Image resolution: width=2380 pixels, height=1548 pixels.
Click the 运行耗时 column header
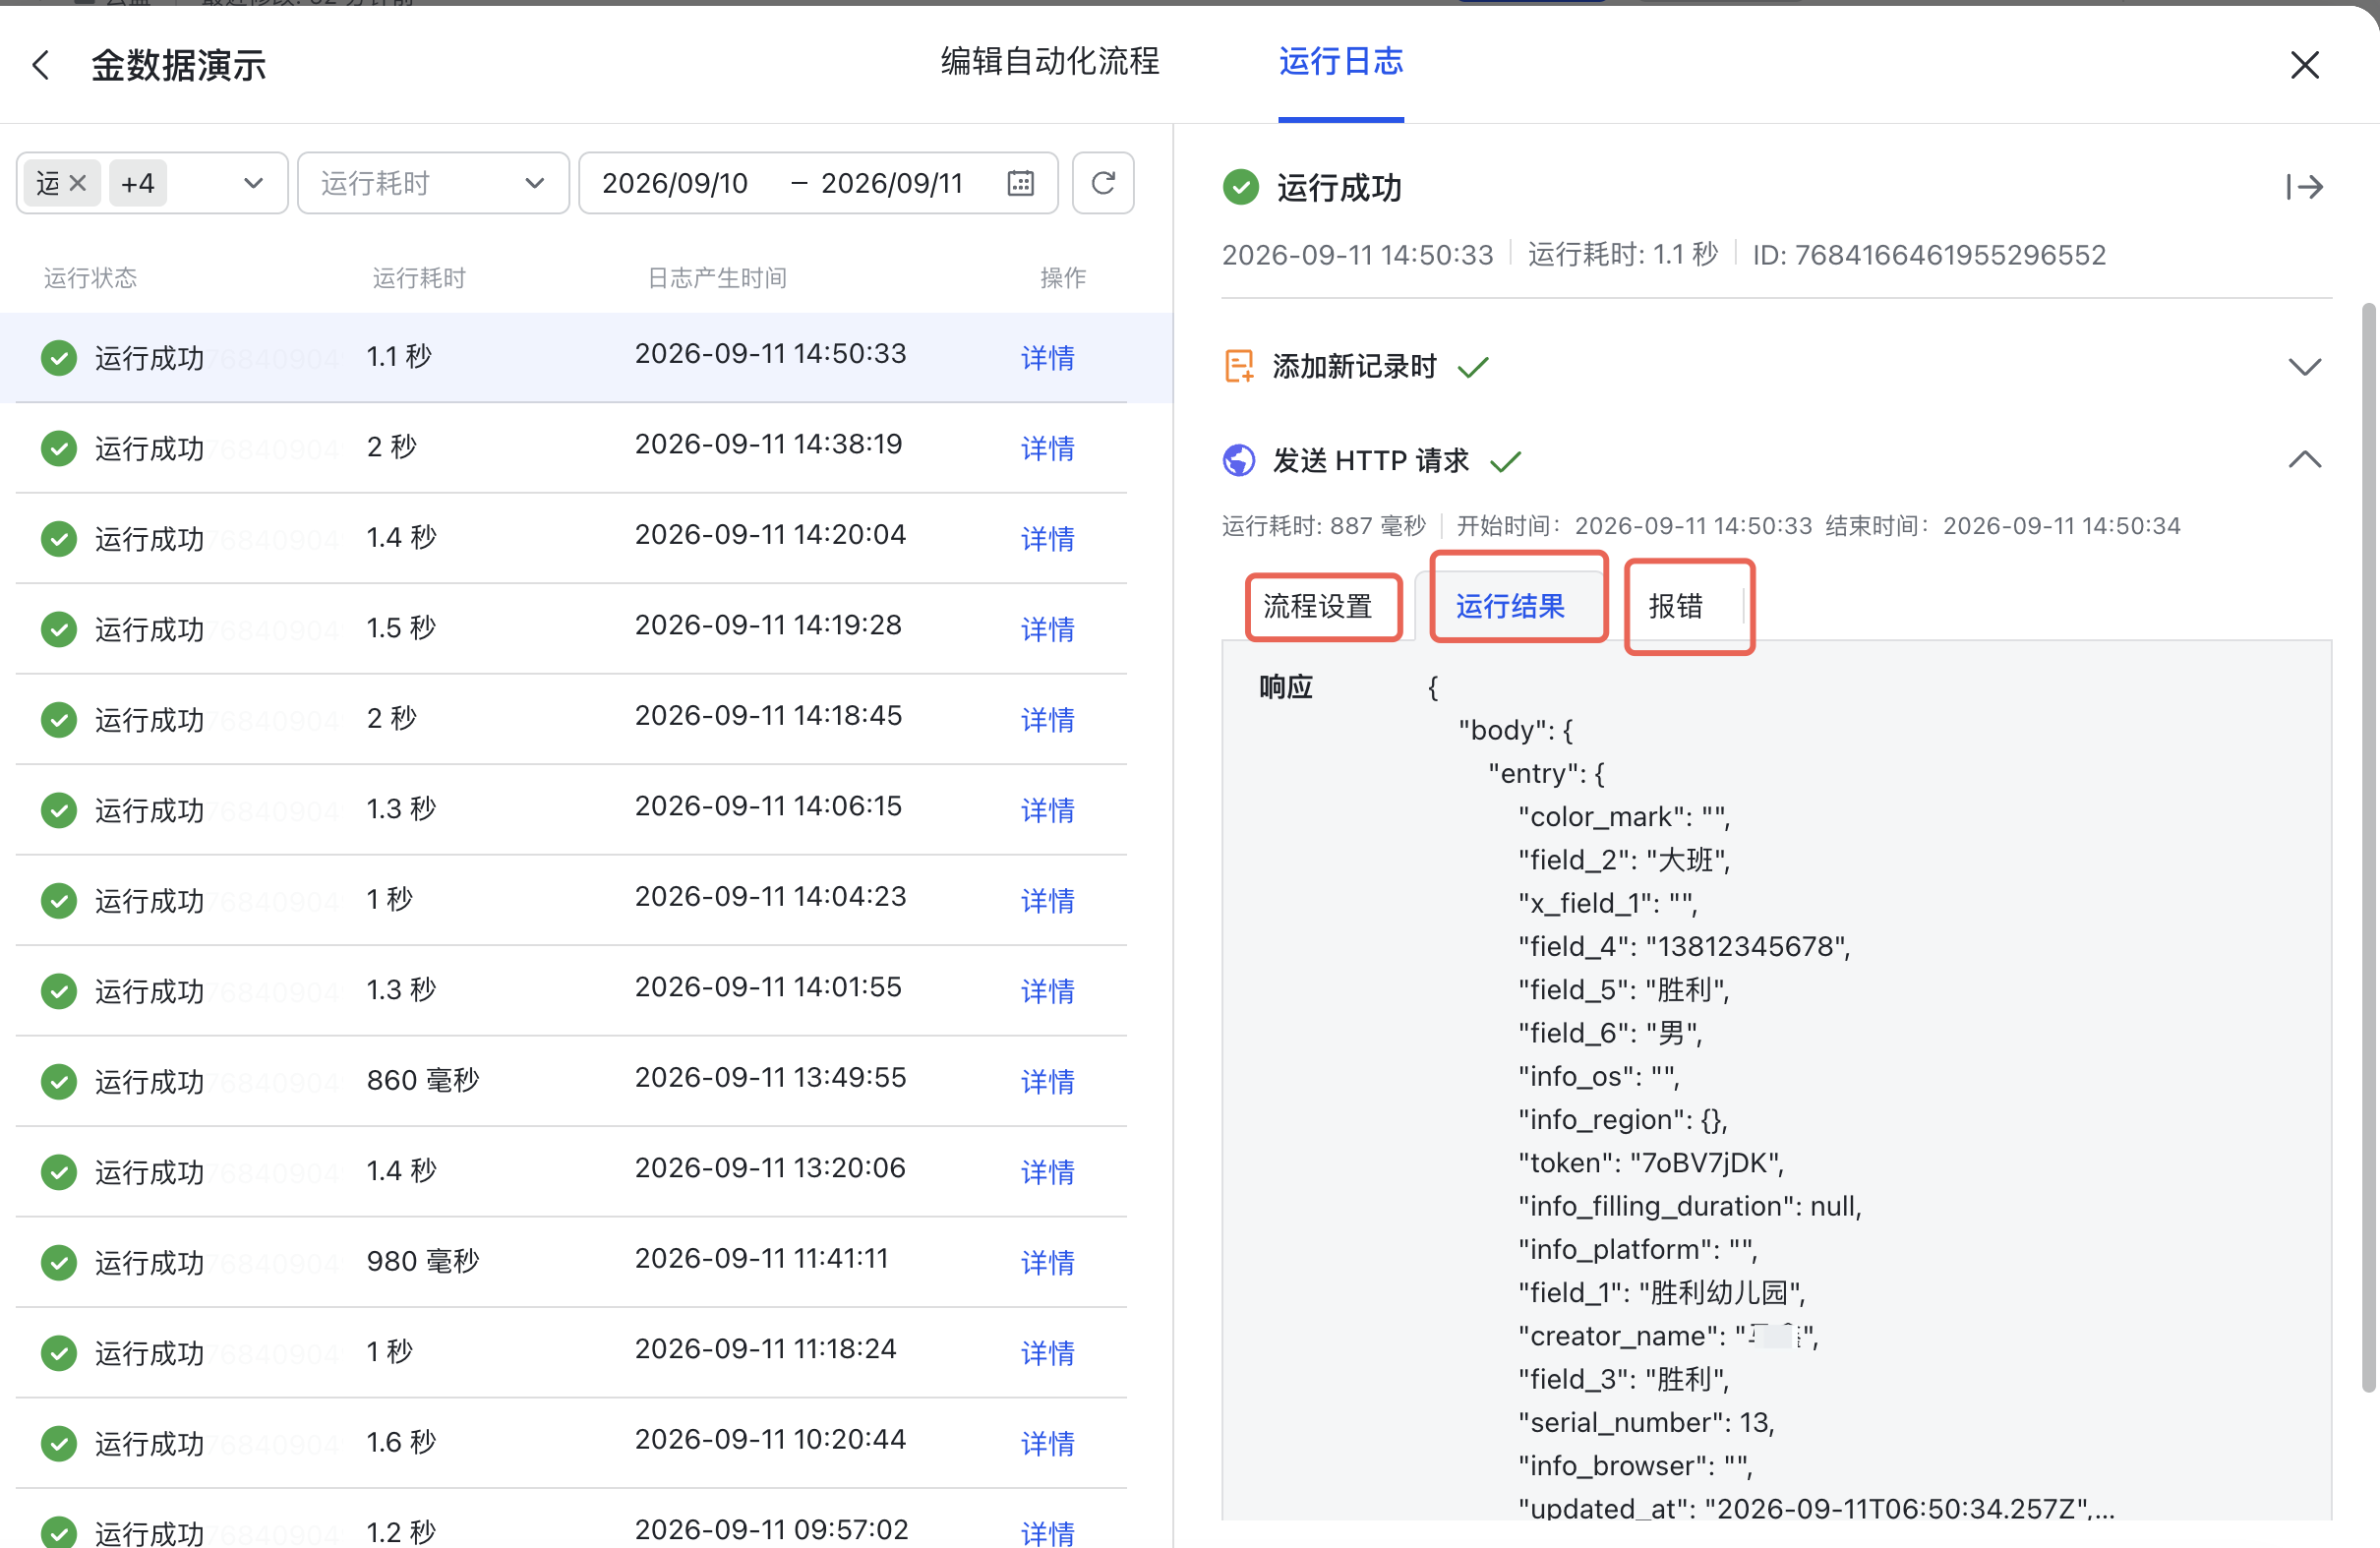[x=419, y=278]
